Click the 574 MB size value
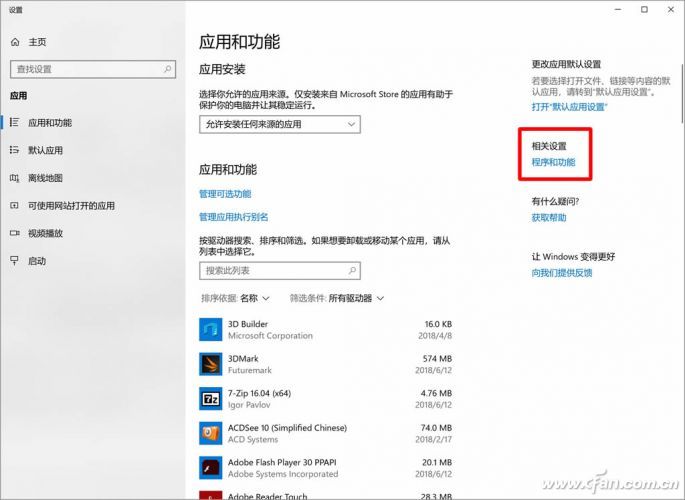Screen dimensions: 685x500 [437, 359]
